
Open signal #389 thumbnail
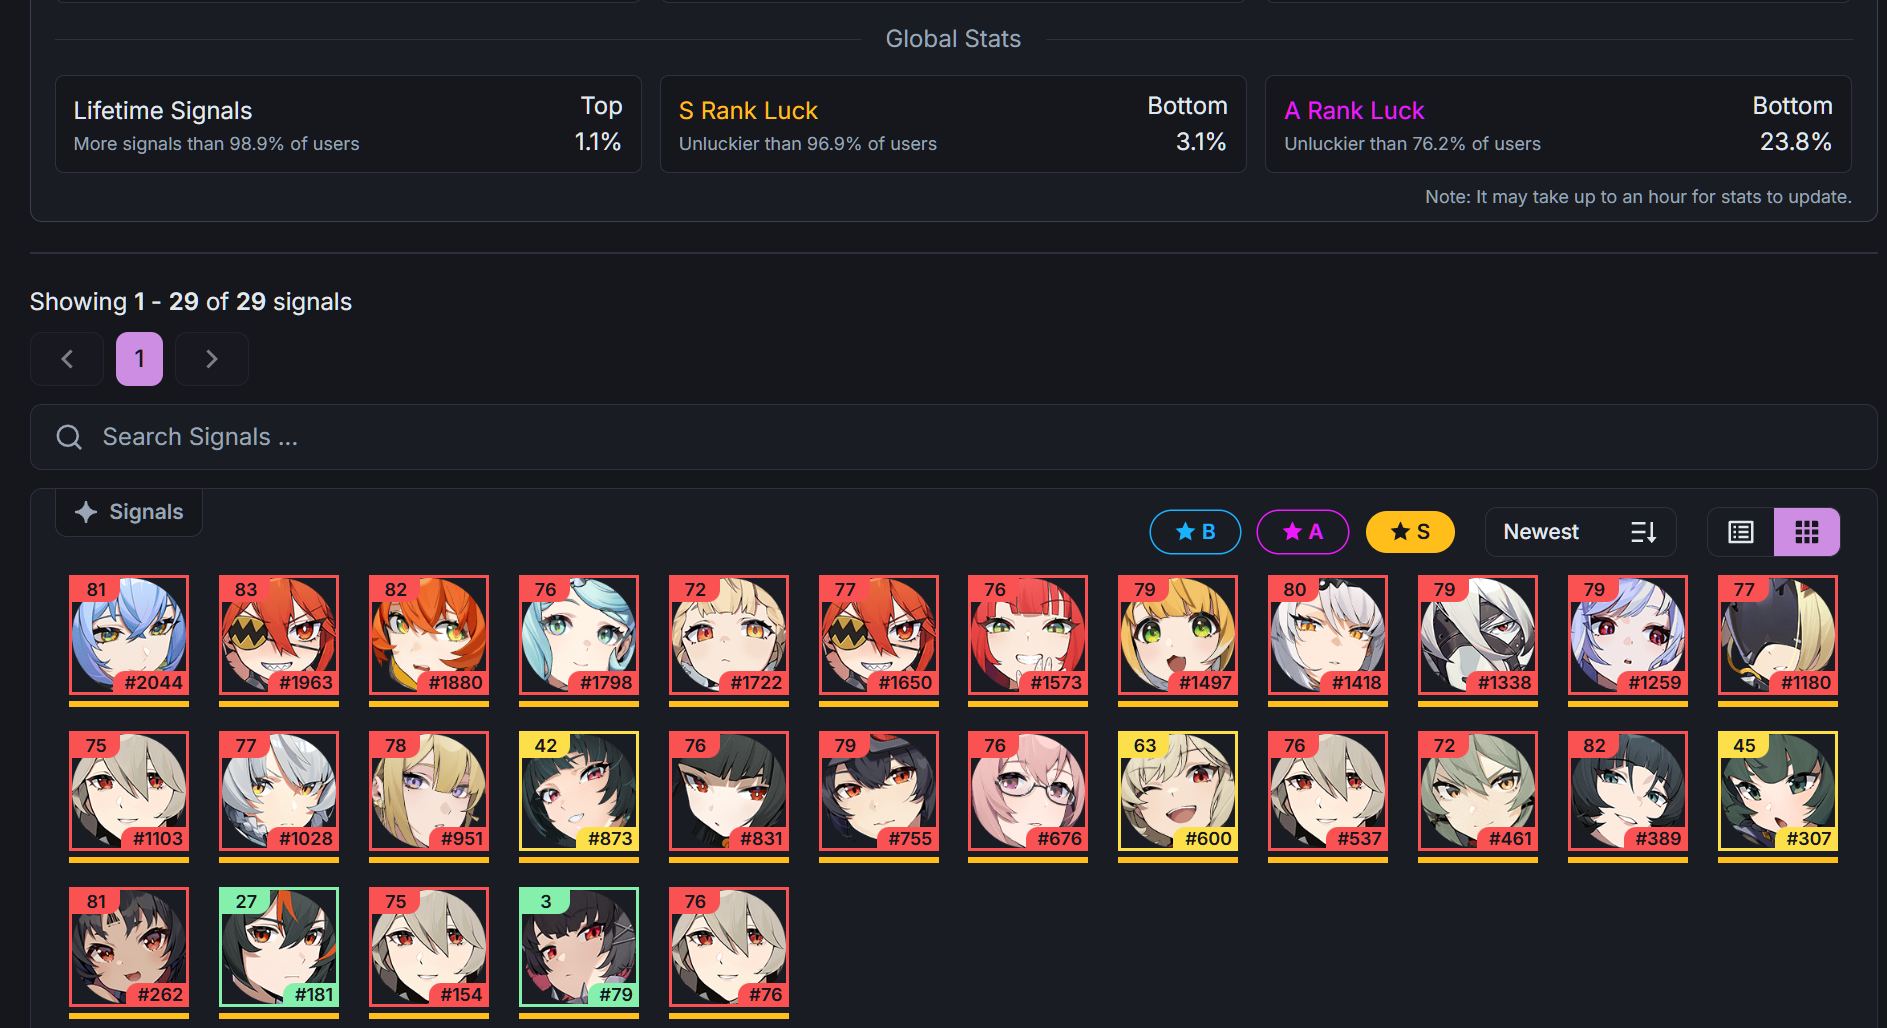(1628, 791)
